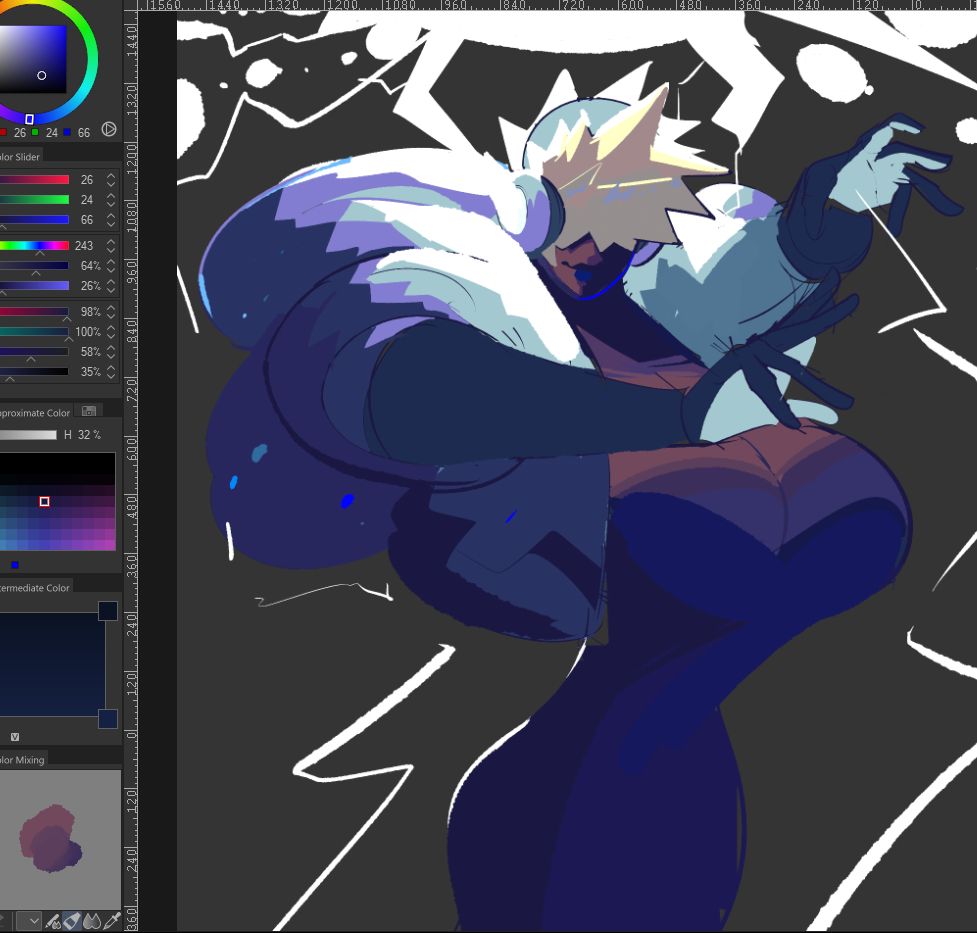Screen dimensions: 977x933
Task: Open the Color Mixing tab
Action: click(x=22, y=760)
